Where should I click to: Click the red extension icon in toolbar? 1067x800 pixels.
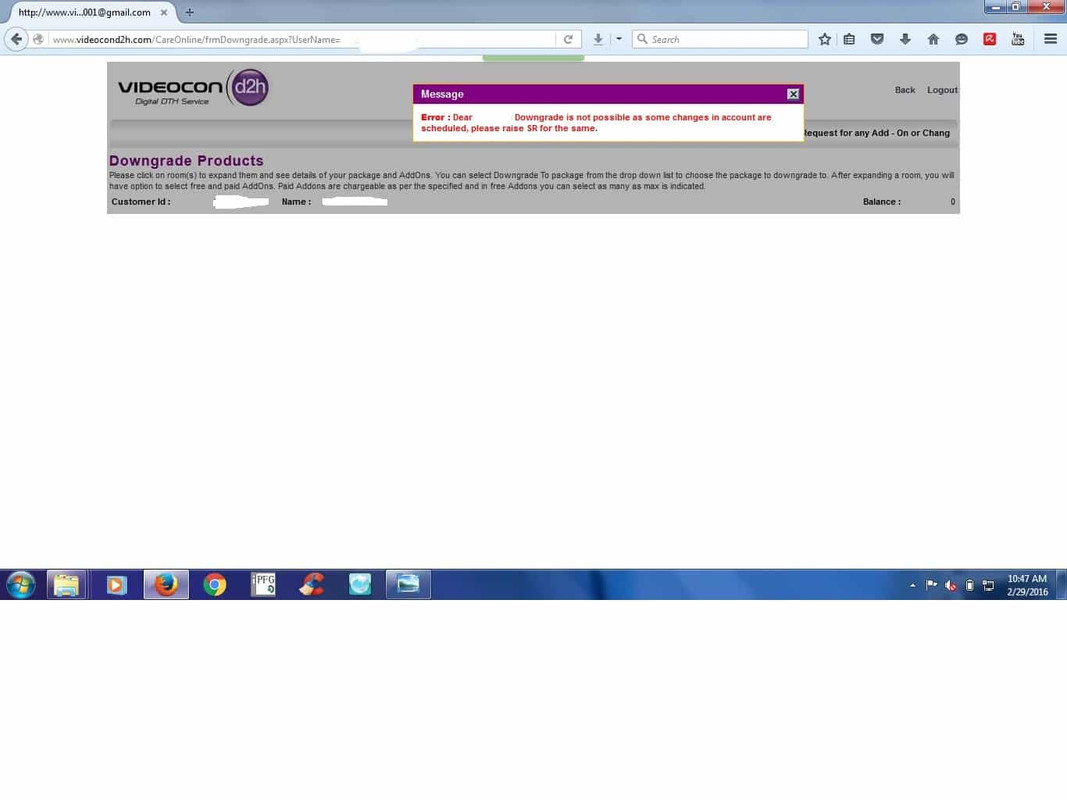coord(990,39)
